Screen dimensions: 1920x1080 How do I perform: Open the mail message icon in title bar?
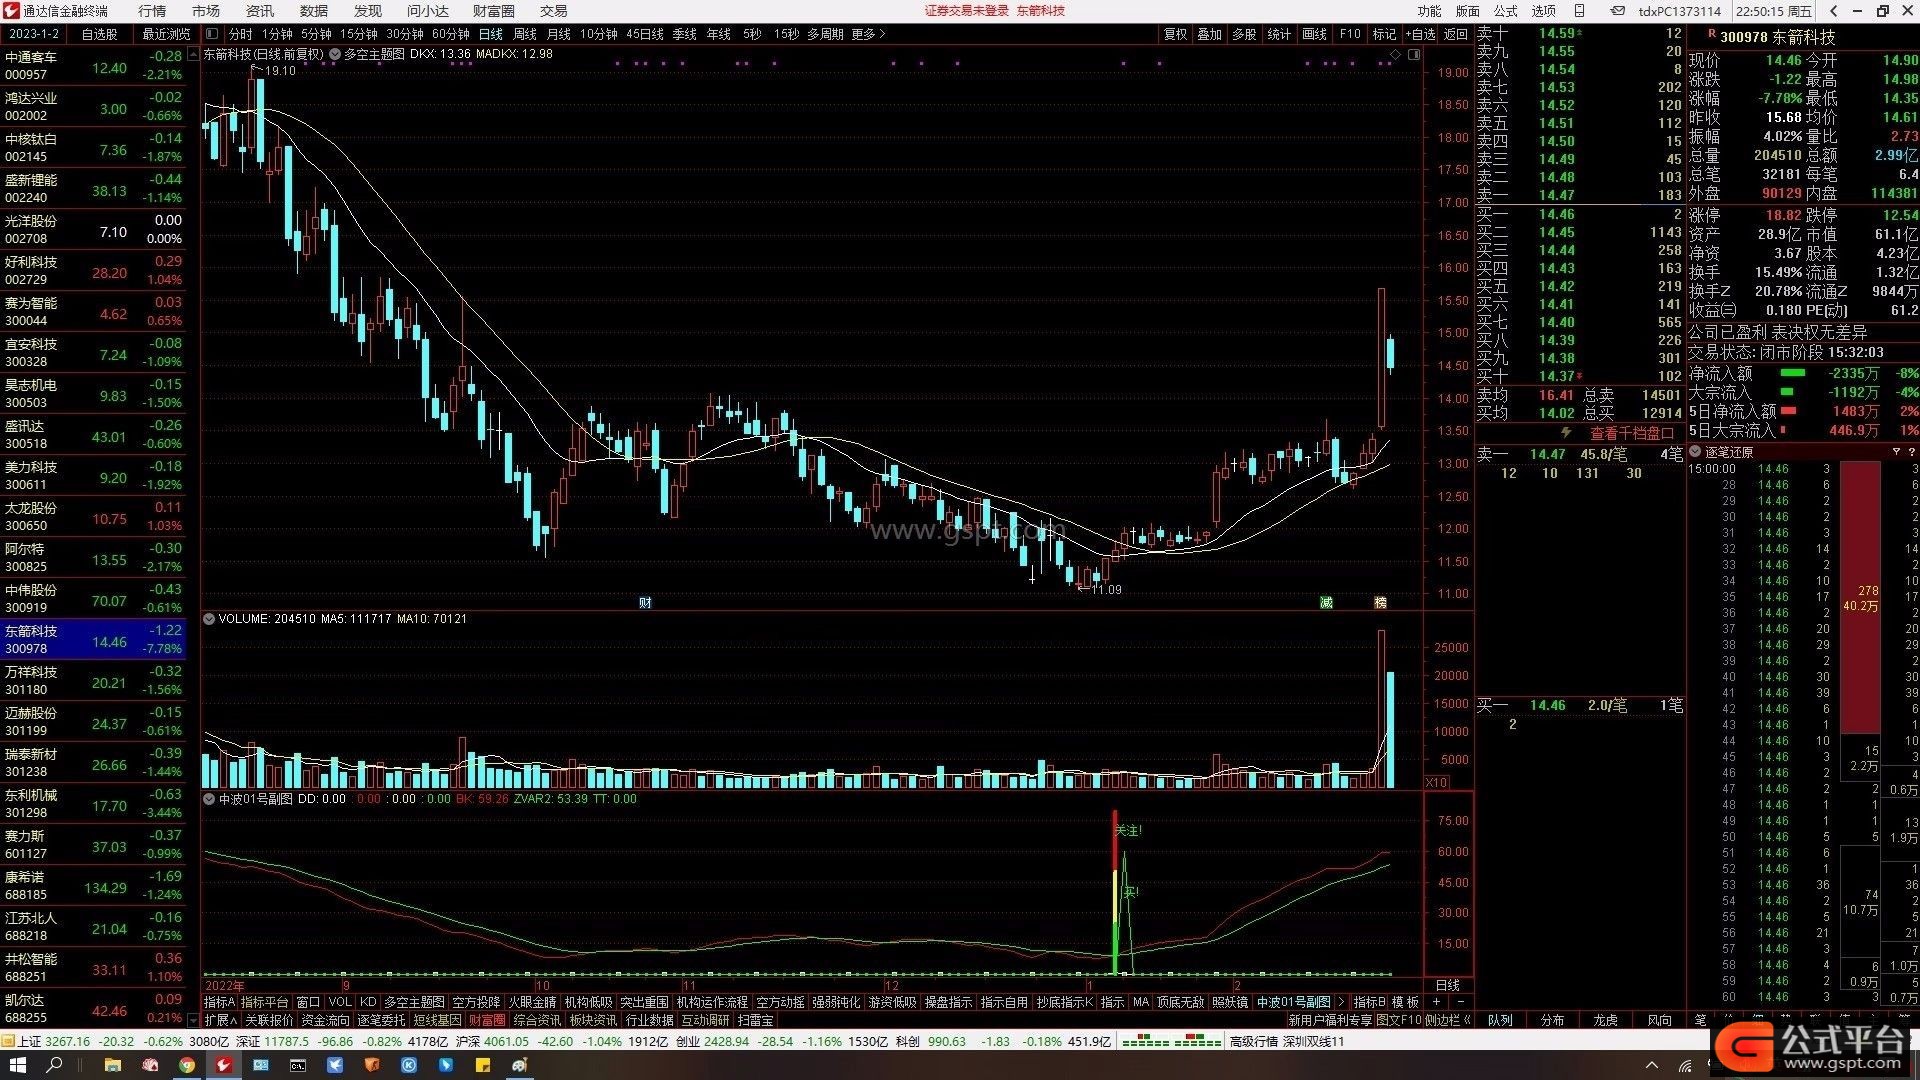(1617, 11)
